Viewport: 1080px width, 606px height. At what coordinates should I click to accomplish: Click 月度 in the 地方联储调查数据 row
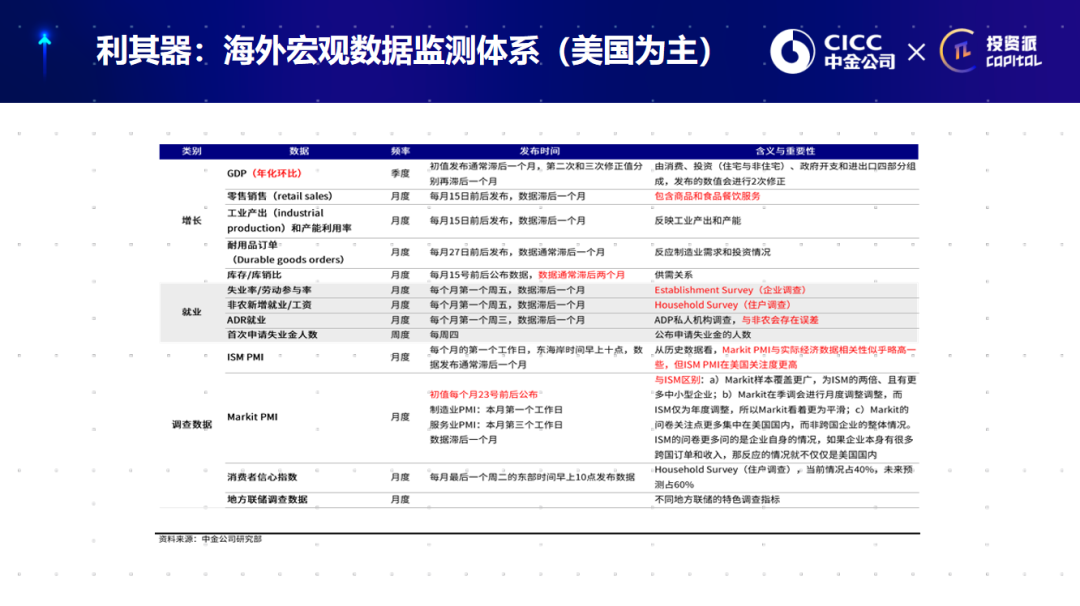pos(400,499)
